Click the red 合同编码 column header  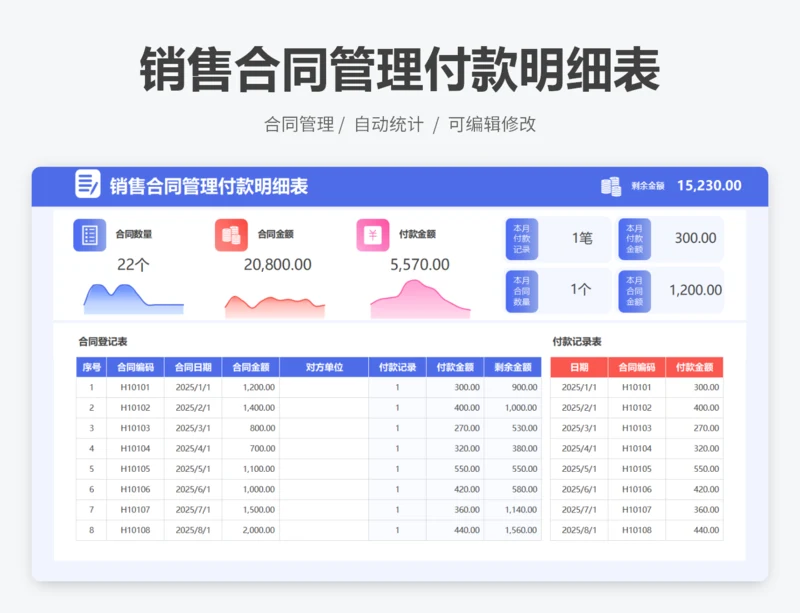click(x=637, y=367)
